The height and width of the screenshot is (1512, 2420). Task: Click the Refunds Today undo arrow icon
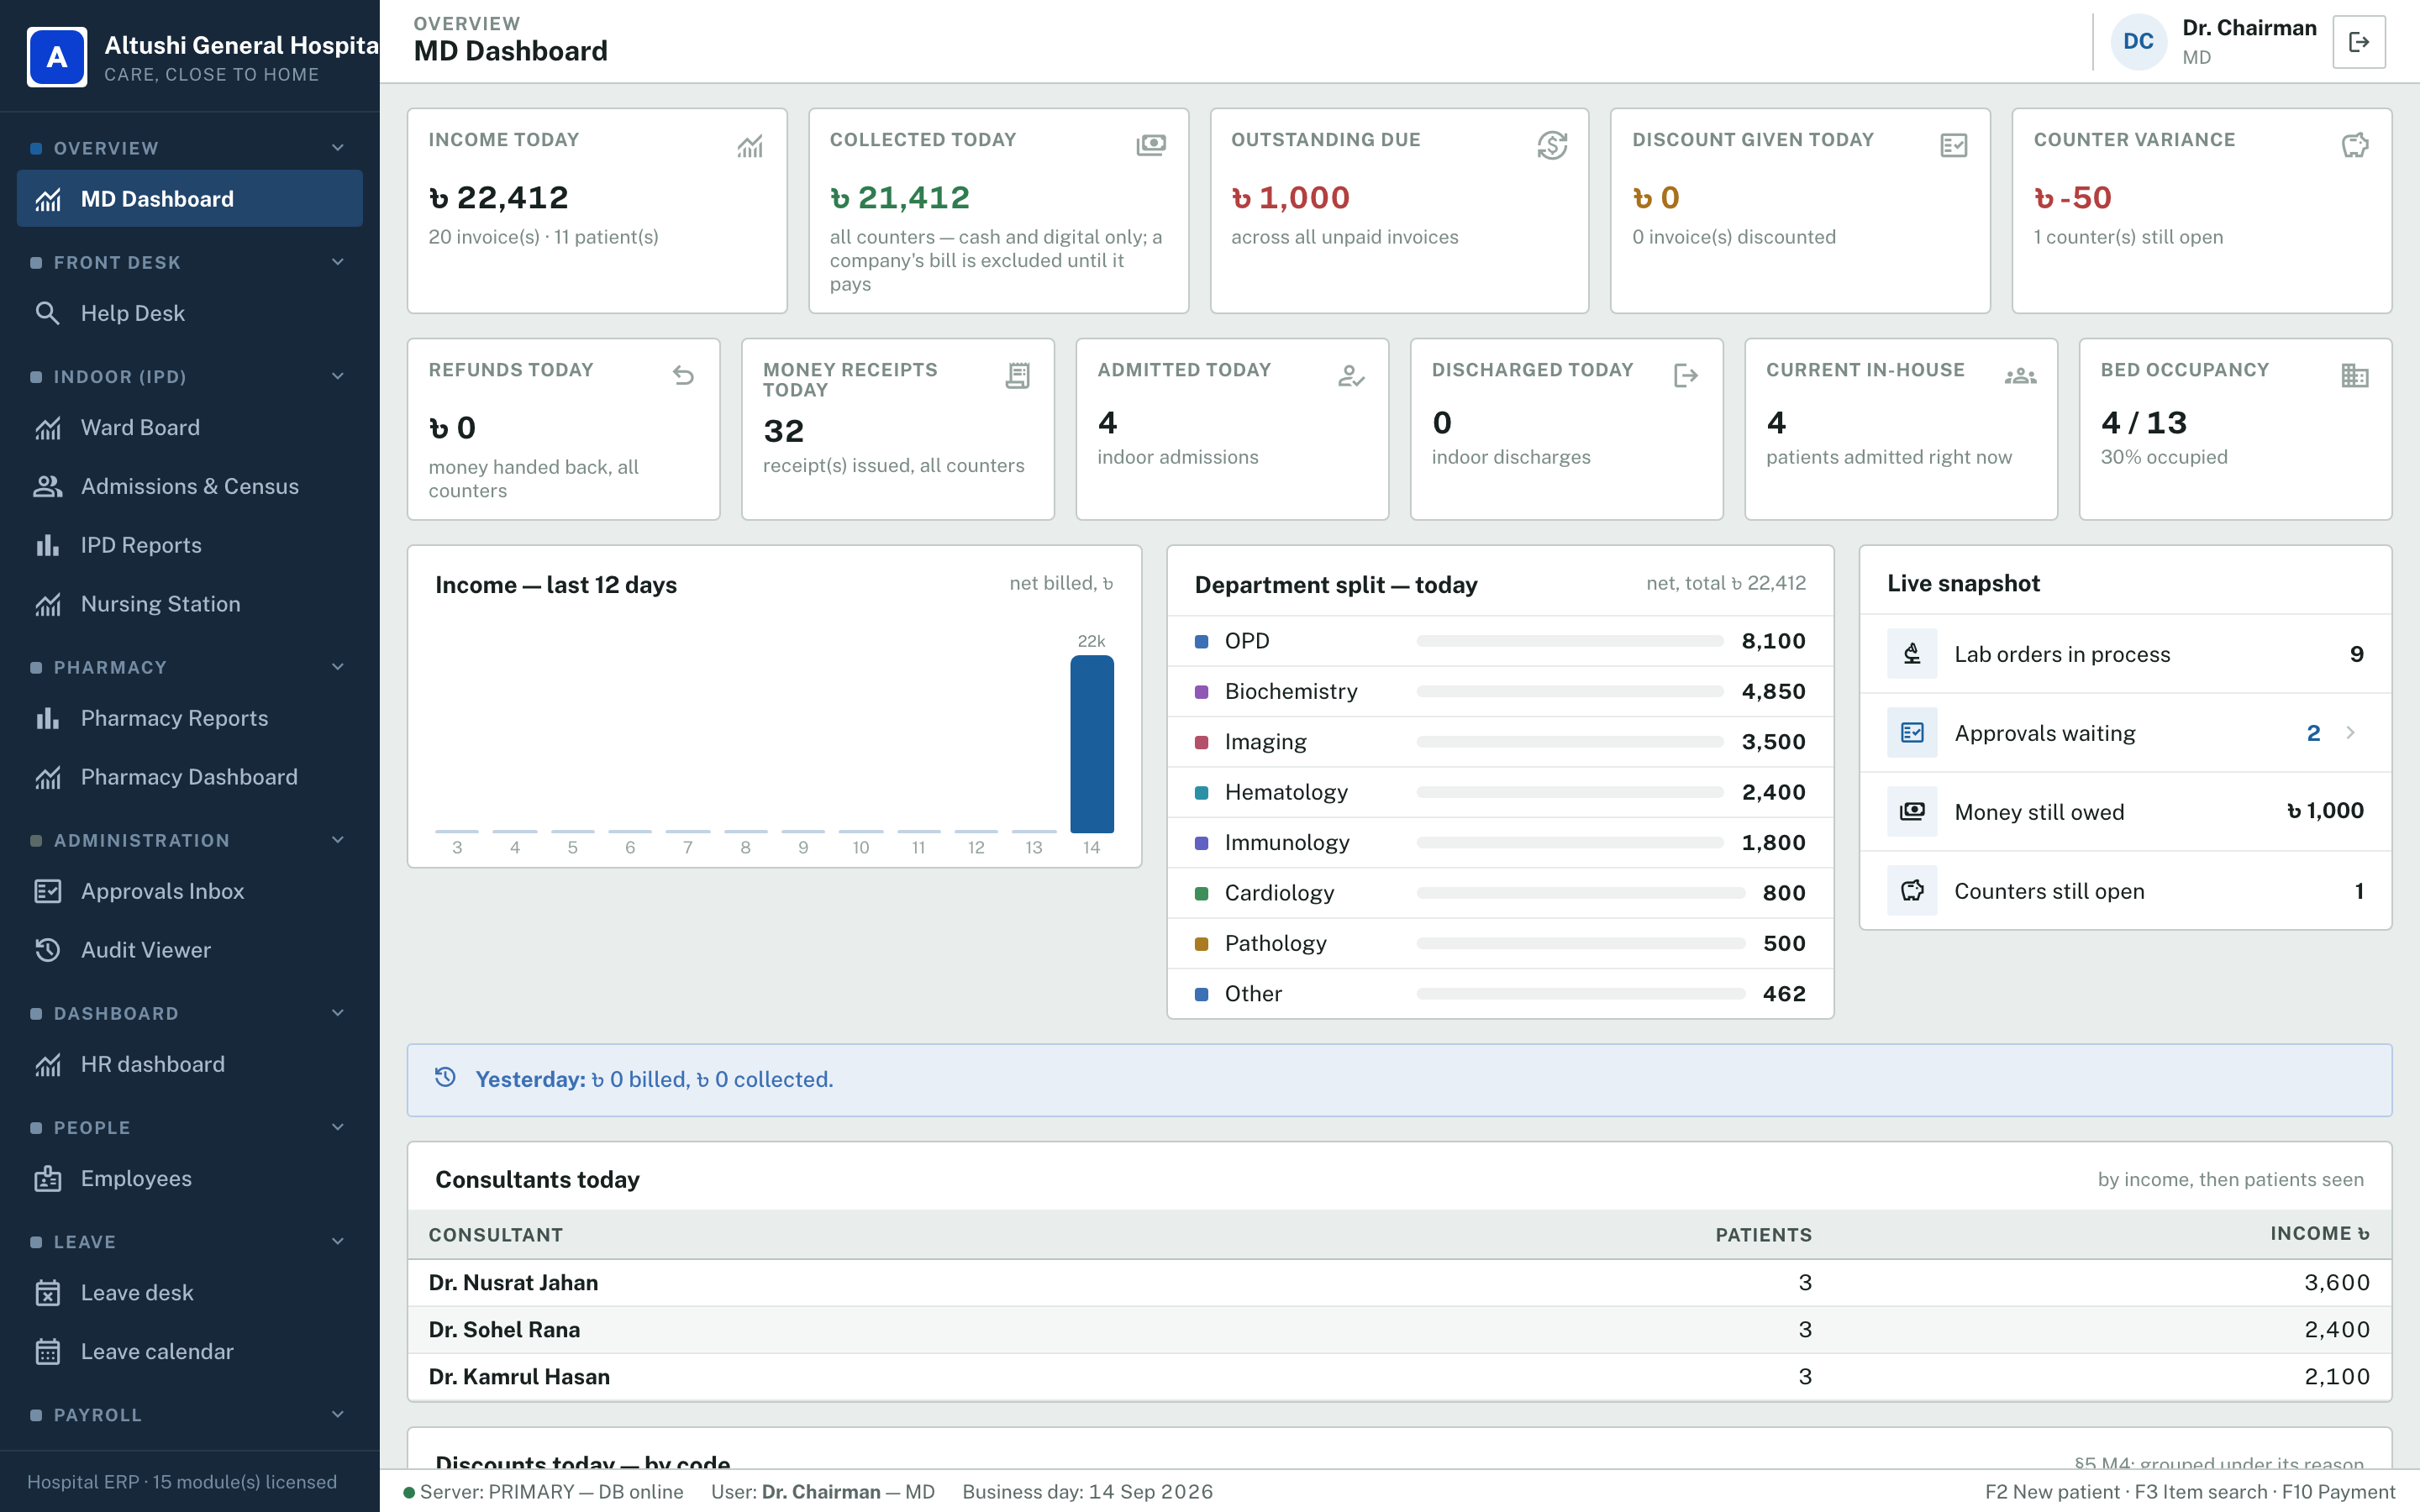click(x=683, y=376)
